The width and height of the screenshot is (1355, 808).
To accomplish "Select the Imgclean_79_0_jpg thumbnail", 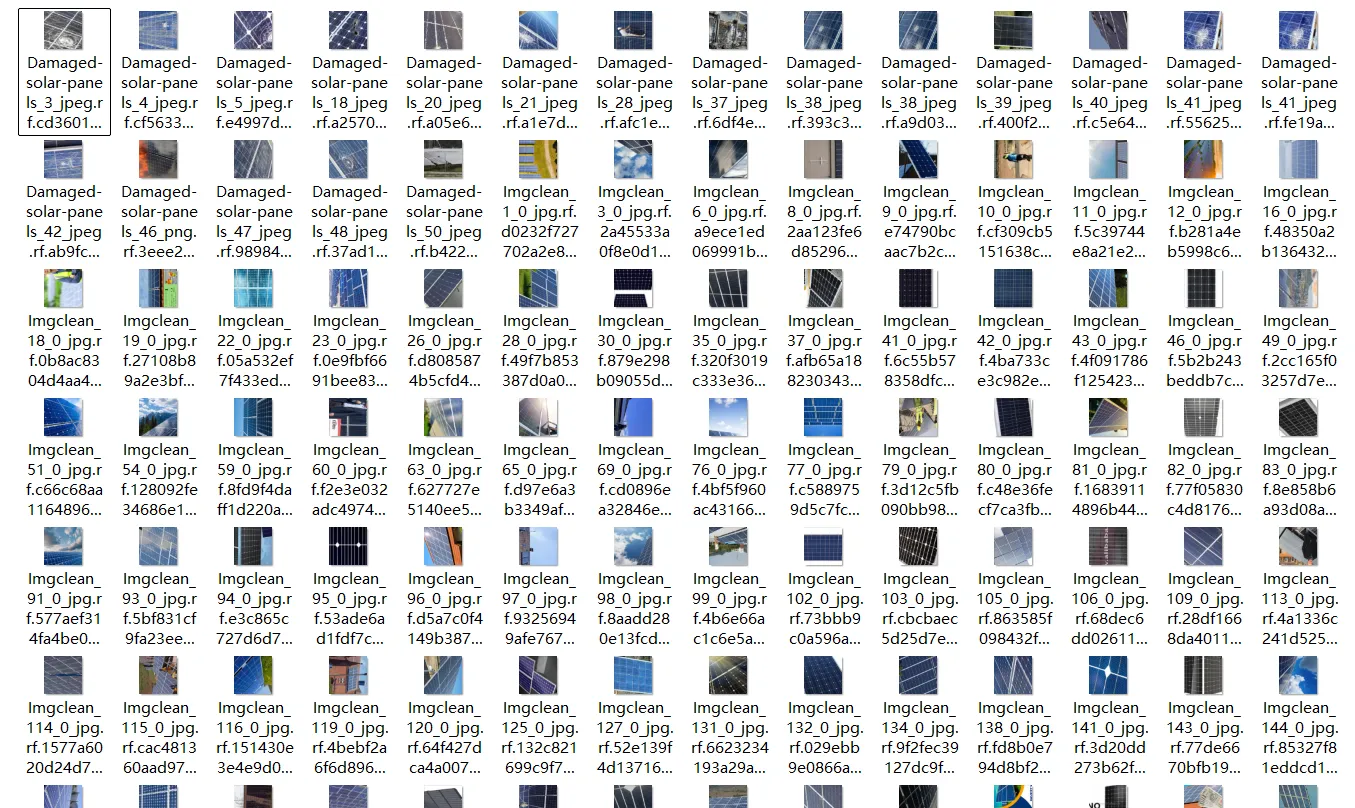I will click(x=919, y=418).
